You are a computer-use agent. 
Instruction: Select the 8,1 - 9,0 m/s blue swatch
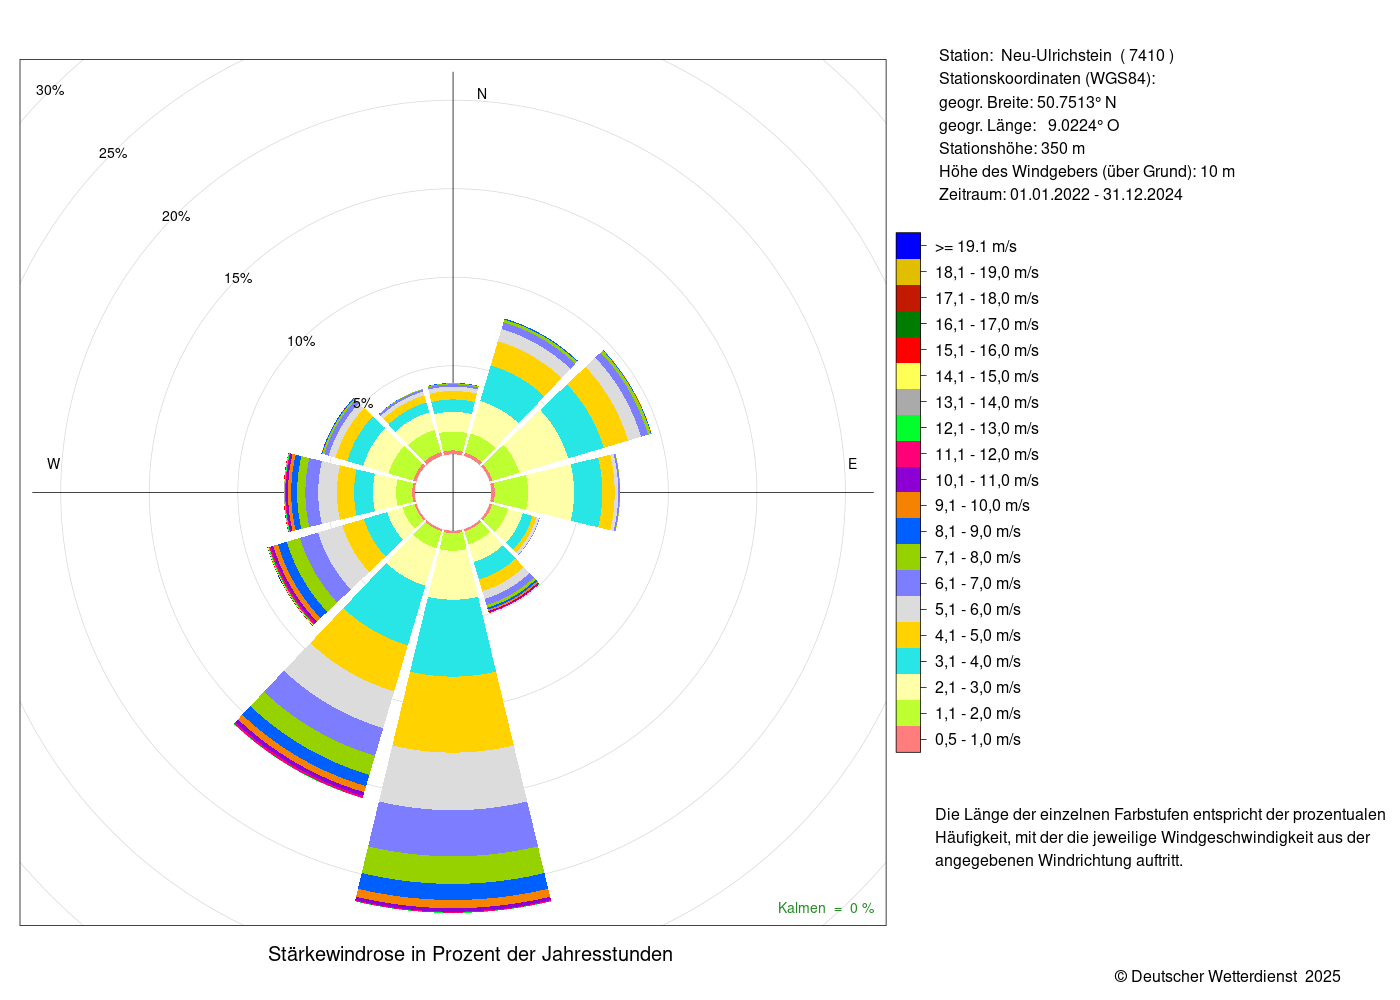(908, 531)
